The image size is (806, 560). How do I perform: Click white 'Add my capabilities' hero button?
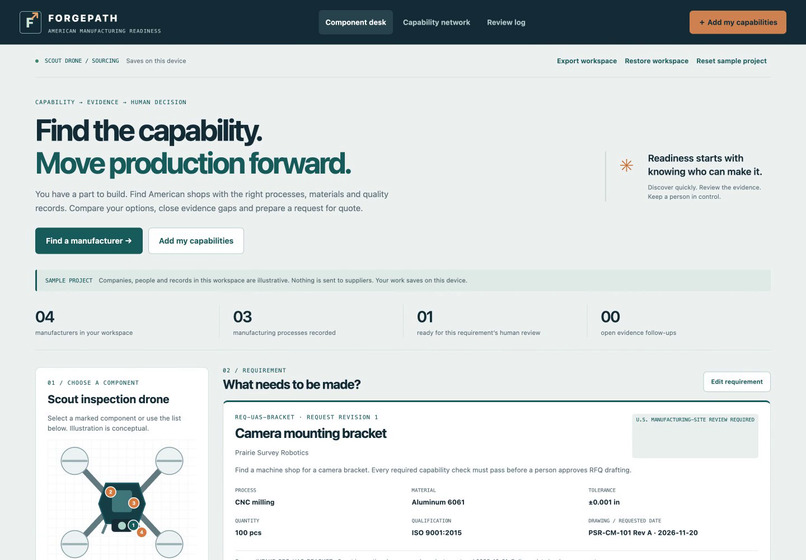[196, 241]
